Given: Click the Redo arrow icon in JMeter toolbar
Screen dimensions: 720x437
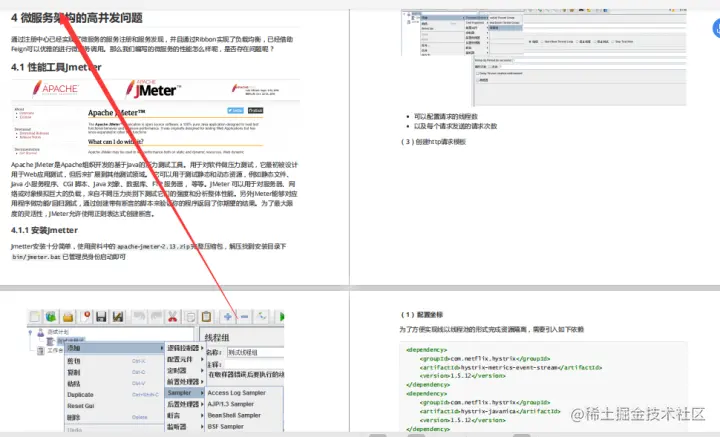Looking at the screenshot, I should [x=156, y=316].
